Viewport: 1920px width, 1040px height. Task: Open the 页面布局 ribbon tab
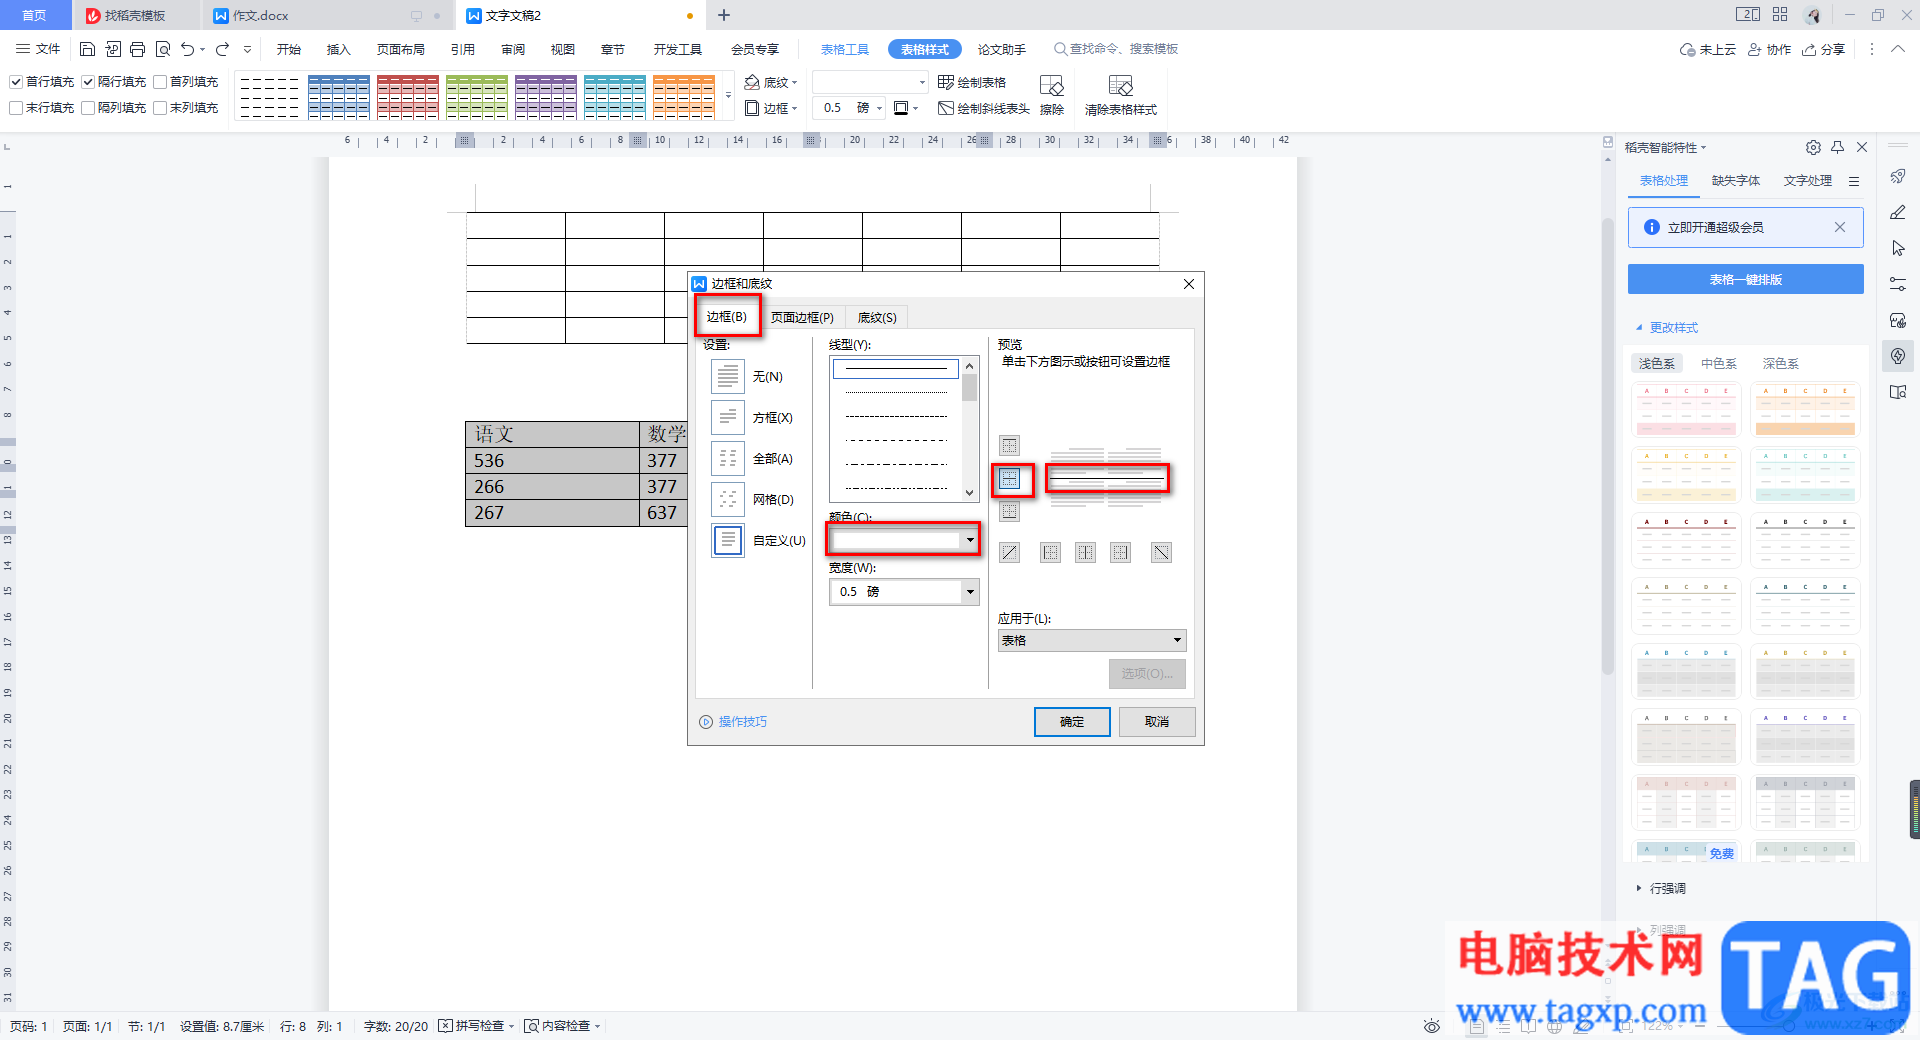(400, 49)
